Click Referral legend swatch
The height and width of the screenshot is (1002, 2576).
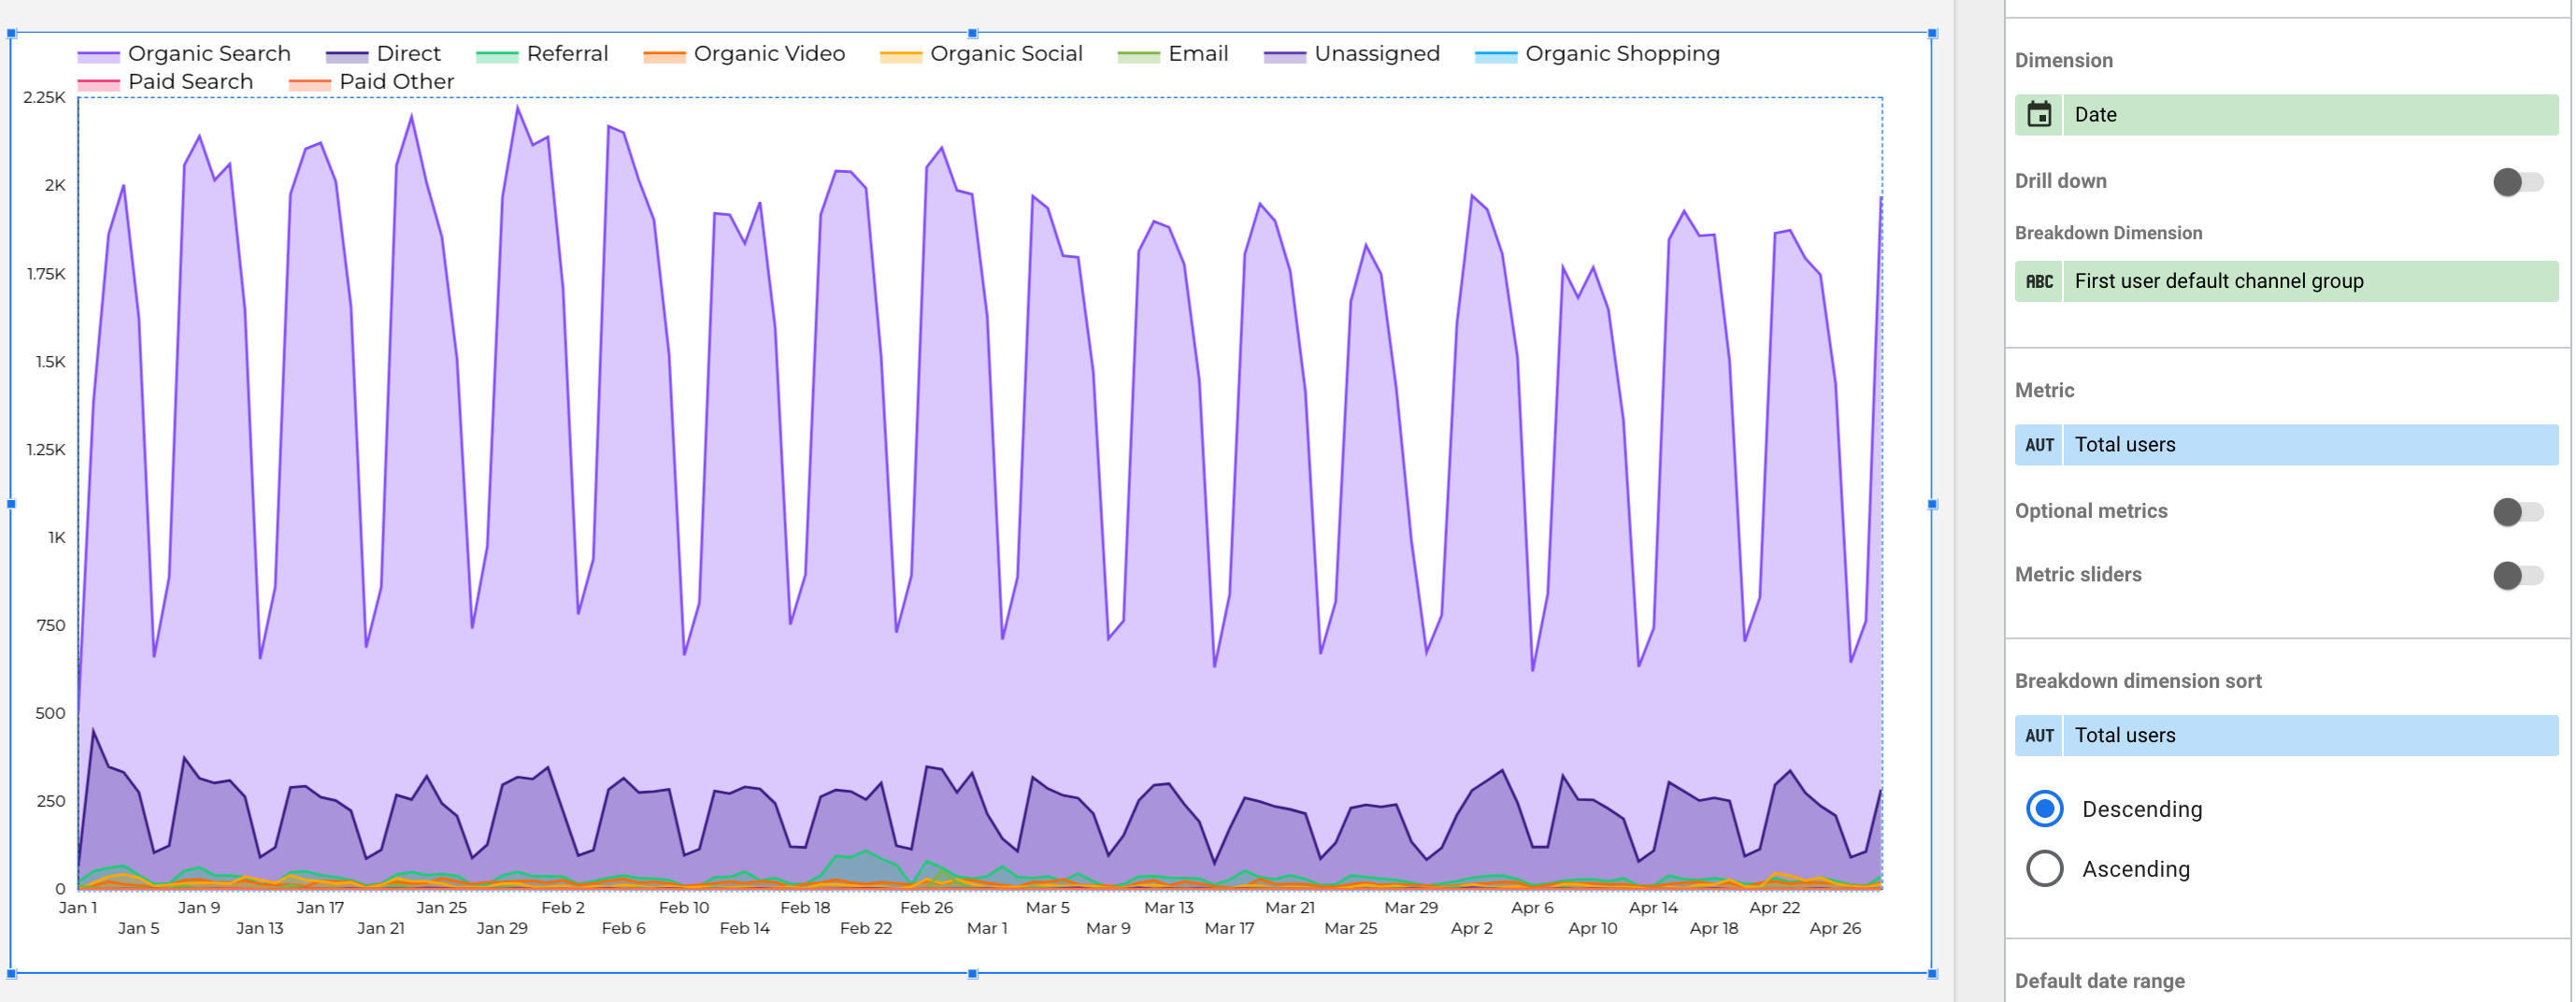[x=497, y=56]
